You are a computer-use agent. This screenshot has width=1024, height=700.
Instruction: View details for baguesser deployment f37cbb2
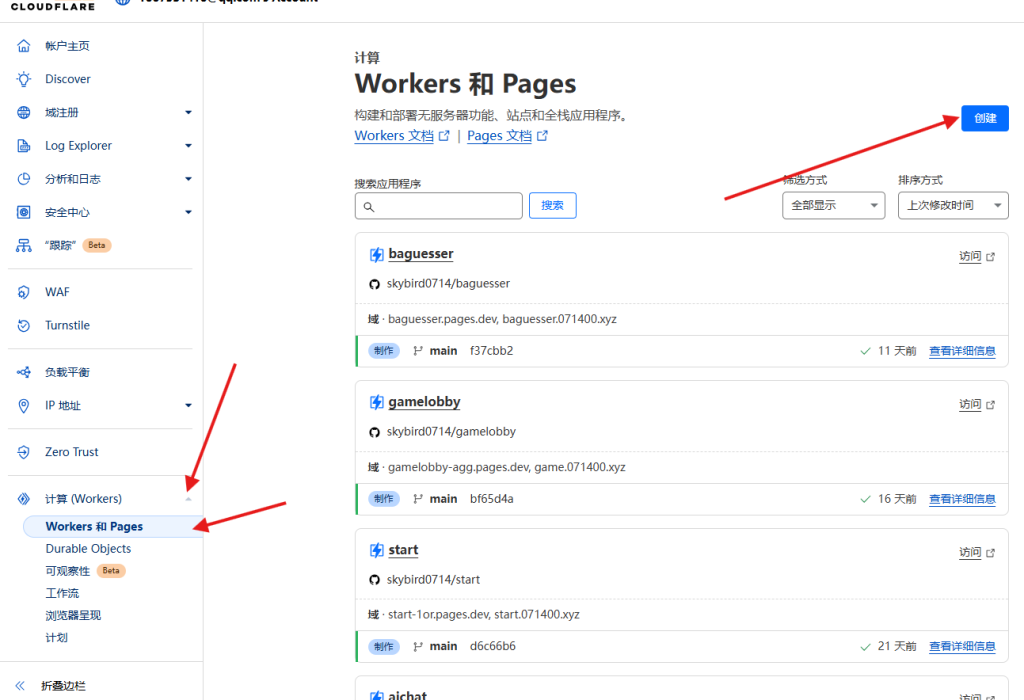point(962,351)
